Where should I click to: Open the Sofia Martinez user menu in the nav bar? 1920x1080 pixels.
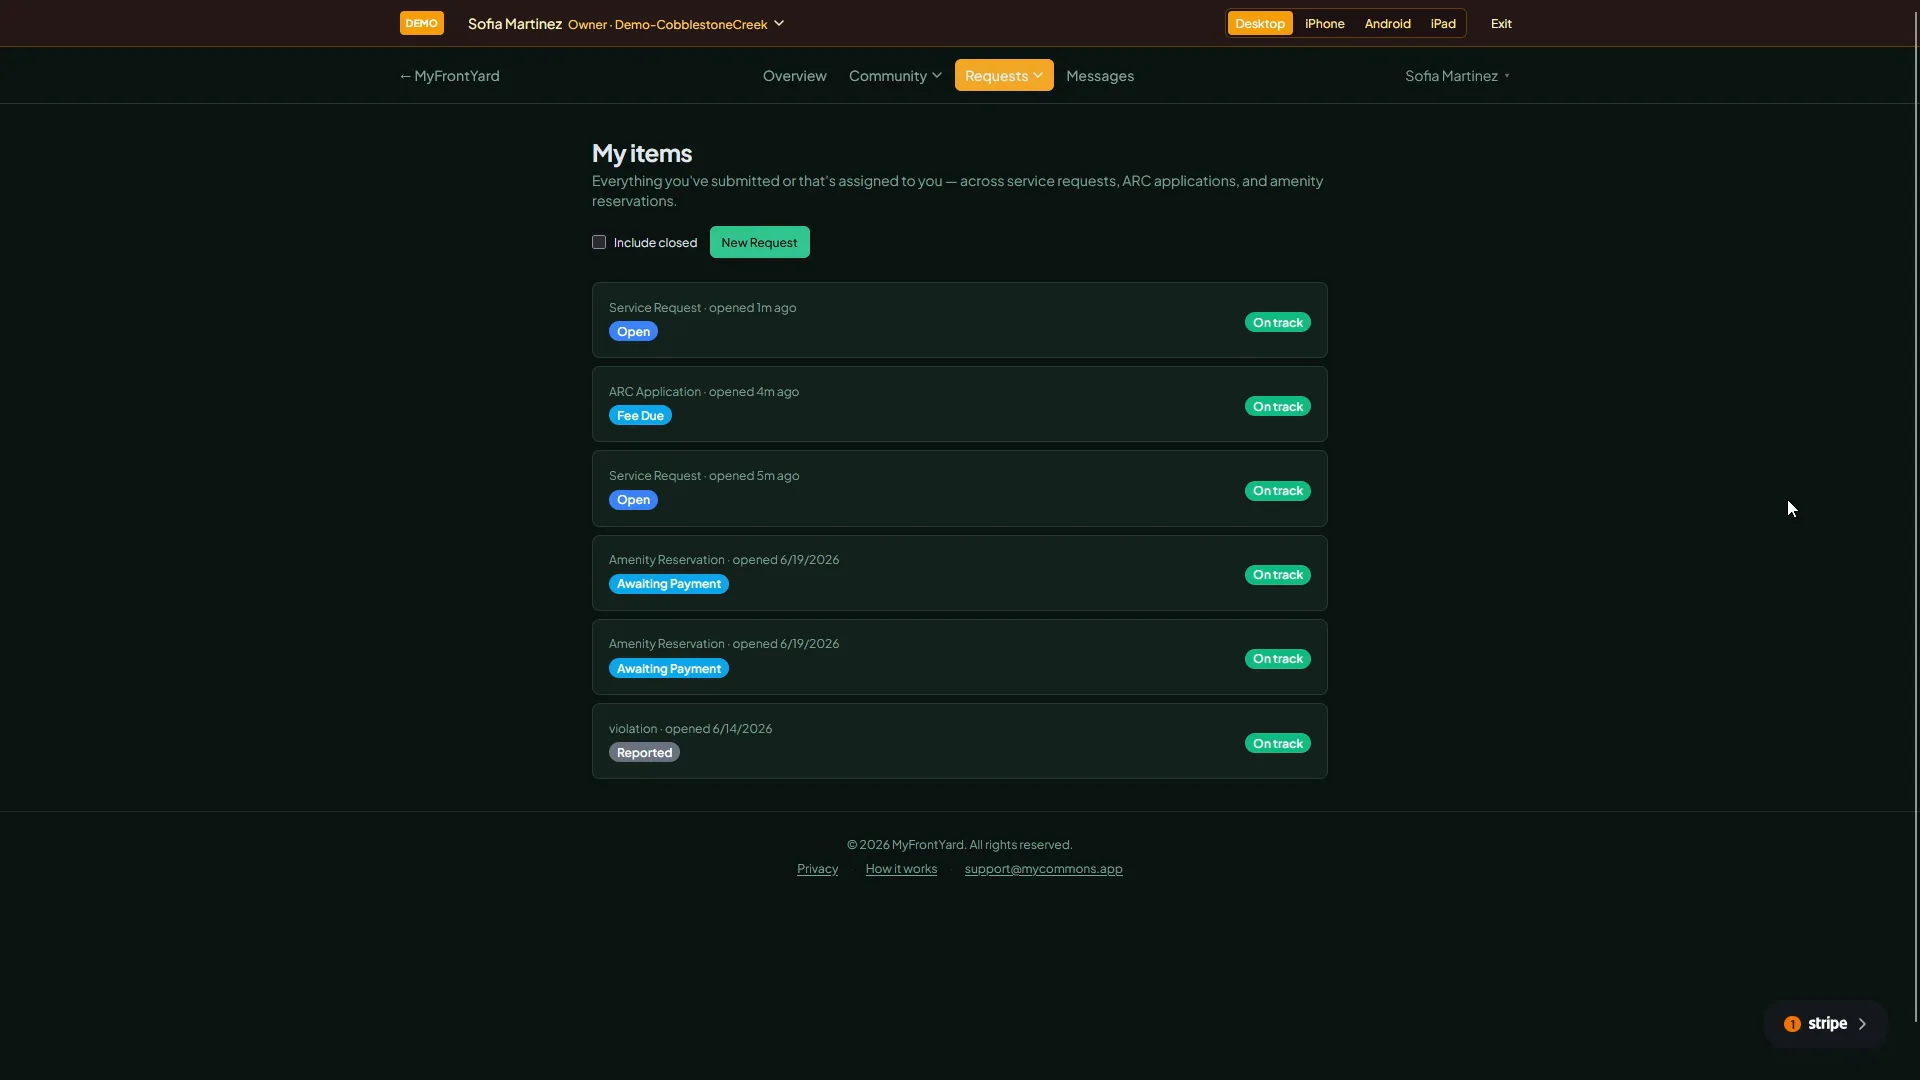pyautogui.click(x=1457, y=76)
